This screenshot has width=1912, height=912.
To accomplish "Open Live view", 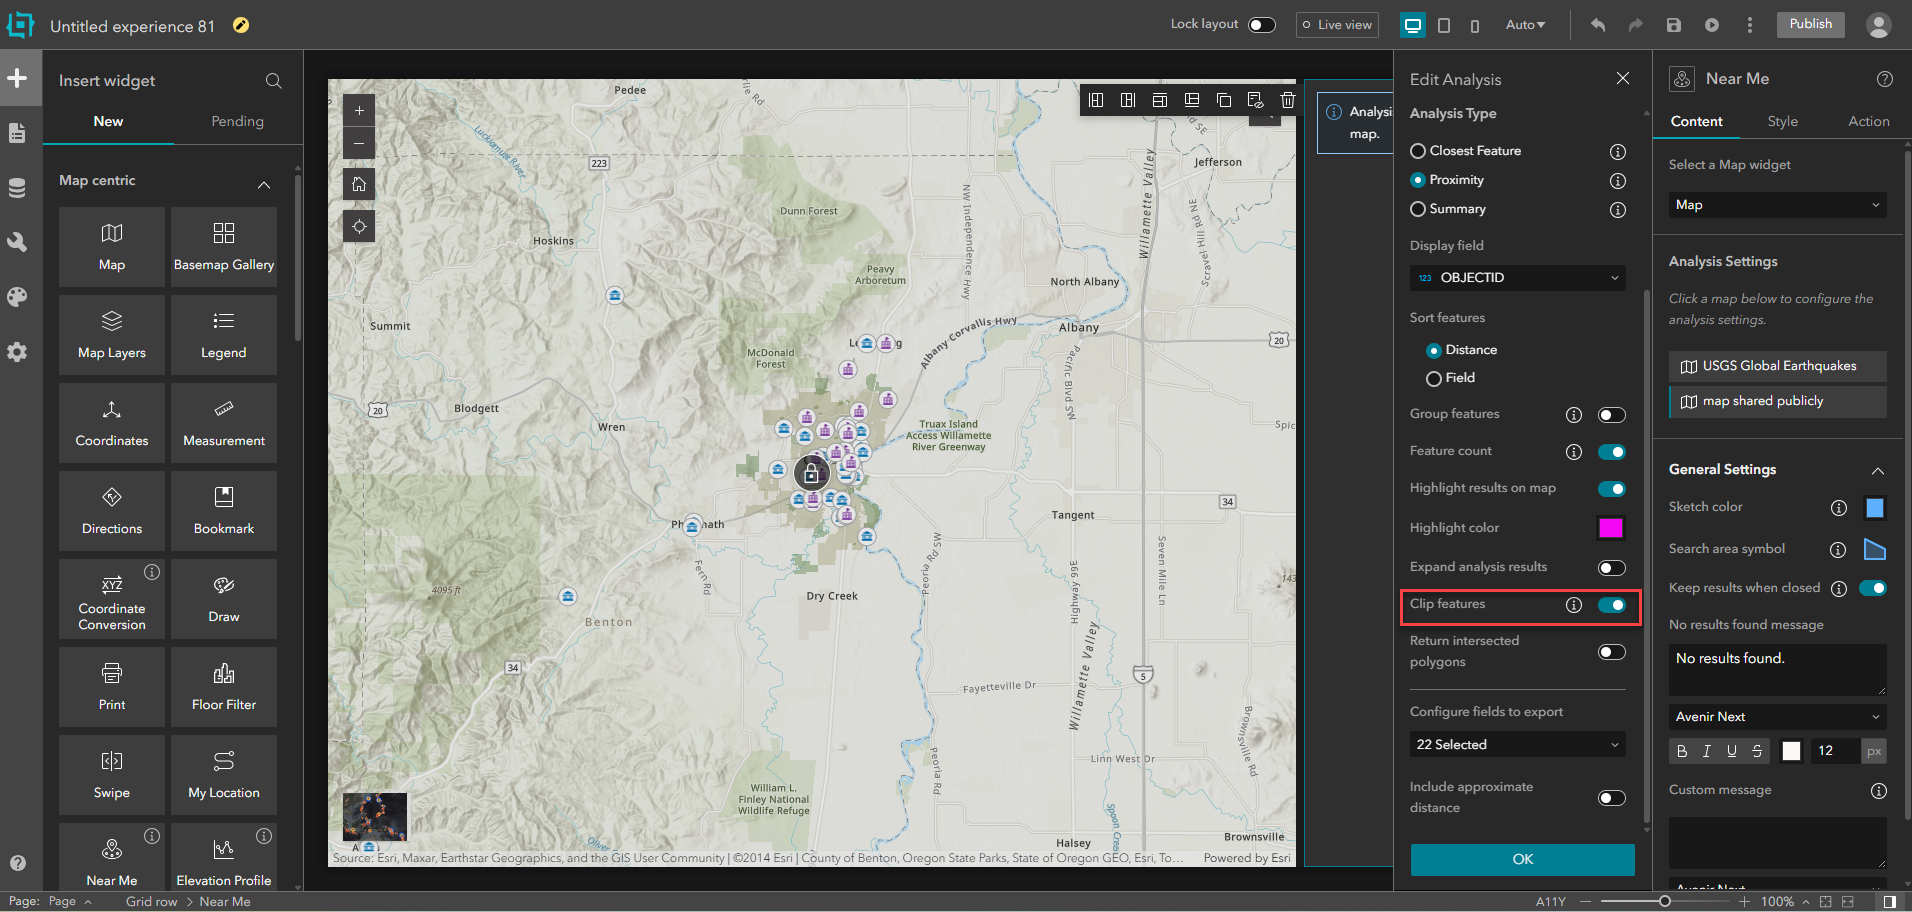I will pyautogui.click(x=1337, y=25).
